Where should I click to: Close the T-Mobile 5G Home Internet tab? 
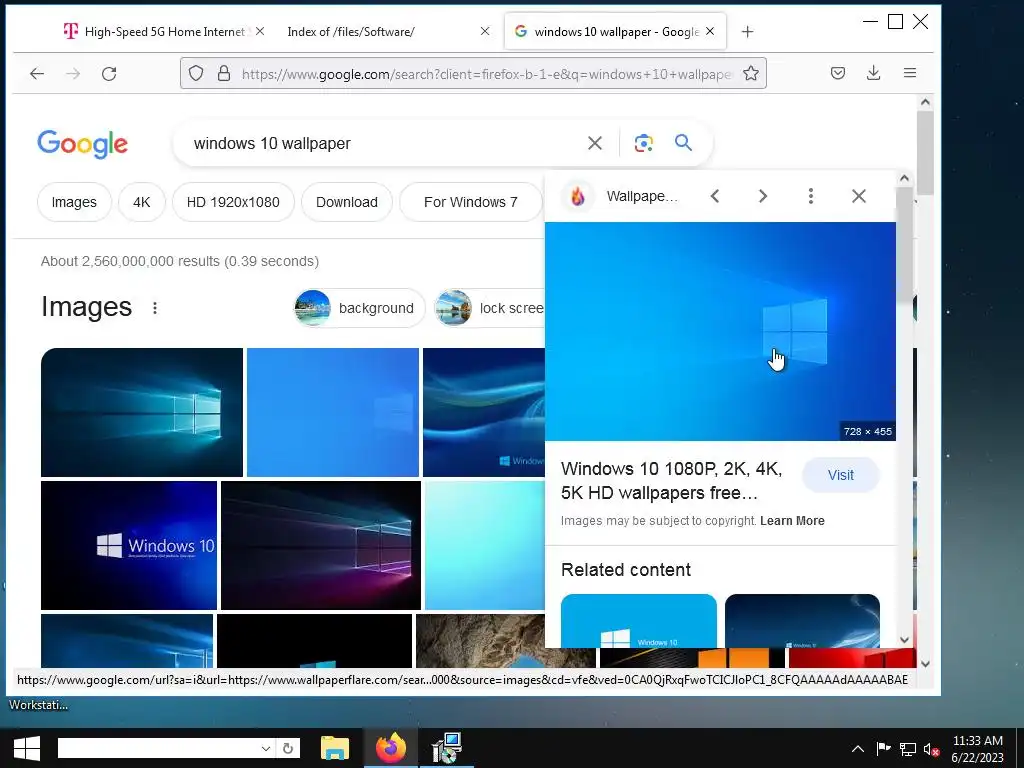(x=260, y=31)
